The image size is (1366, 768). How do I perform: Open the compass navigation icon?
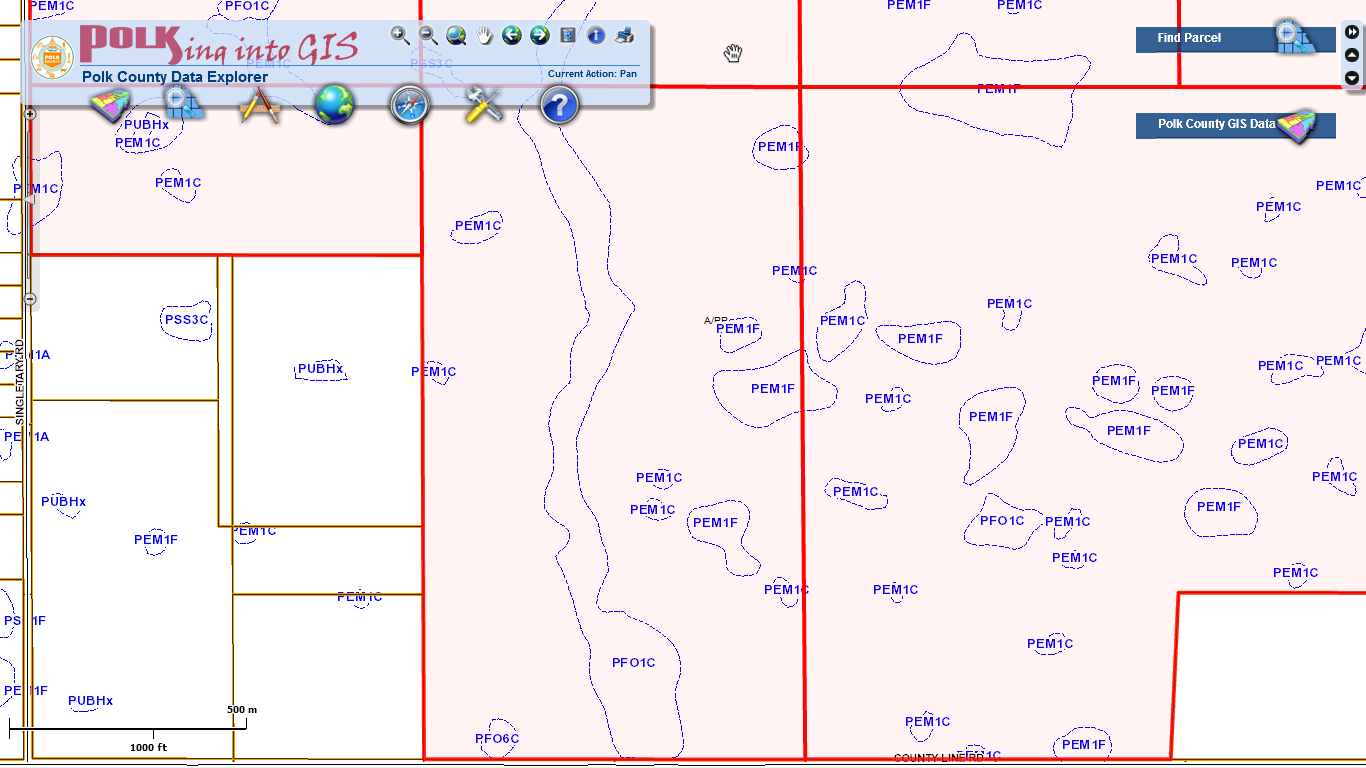pyautogui.click(x=409, y=105)
